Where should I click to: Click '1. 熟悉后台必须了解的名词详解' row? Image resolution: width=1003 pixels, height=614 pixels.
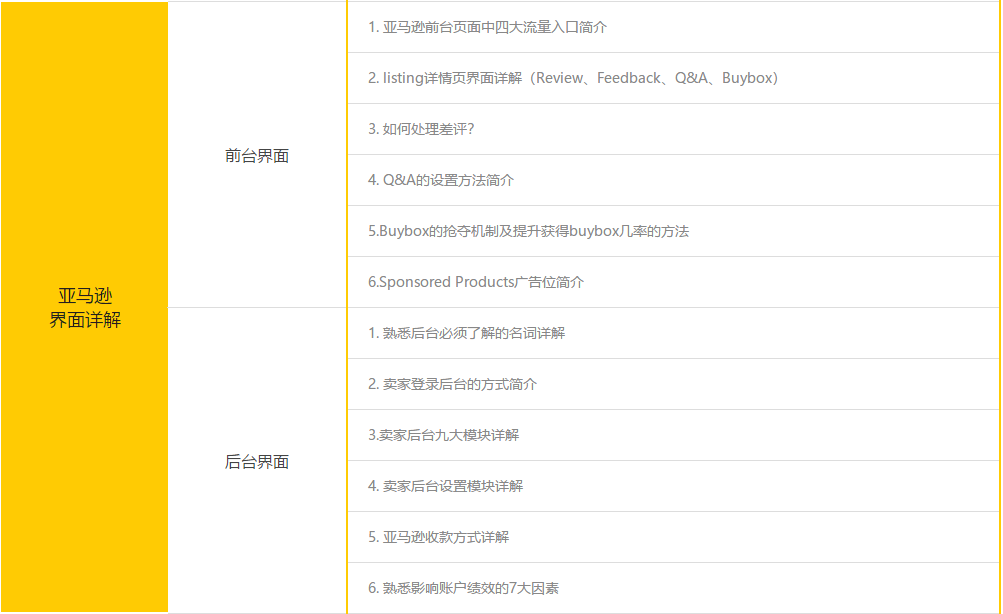click(x=673, y=333)
